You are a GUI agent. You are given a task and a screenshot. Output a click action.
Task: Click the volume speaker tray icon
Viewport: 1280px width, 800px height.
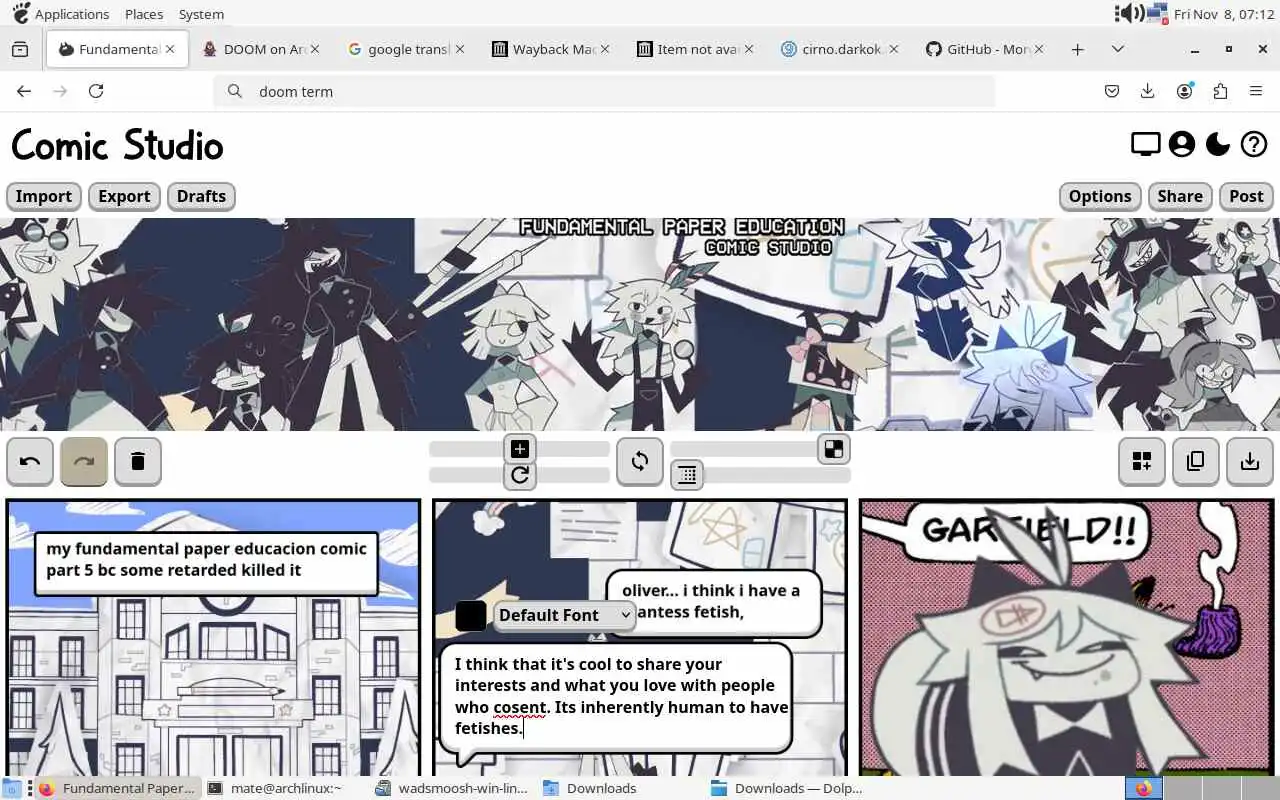pyautogui.click(x=1130, y=13)
